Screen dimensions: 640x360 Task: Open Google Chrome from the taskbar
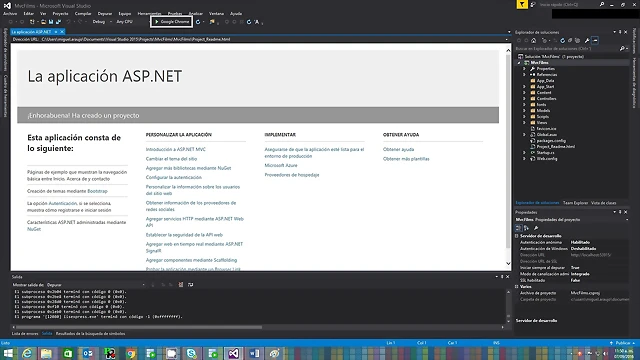[131, 353]
